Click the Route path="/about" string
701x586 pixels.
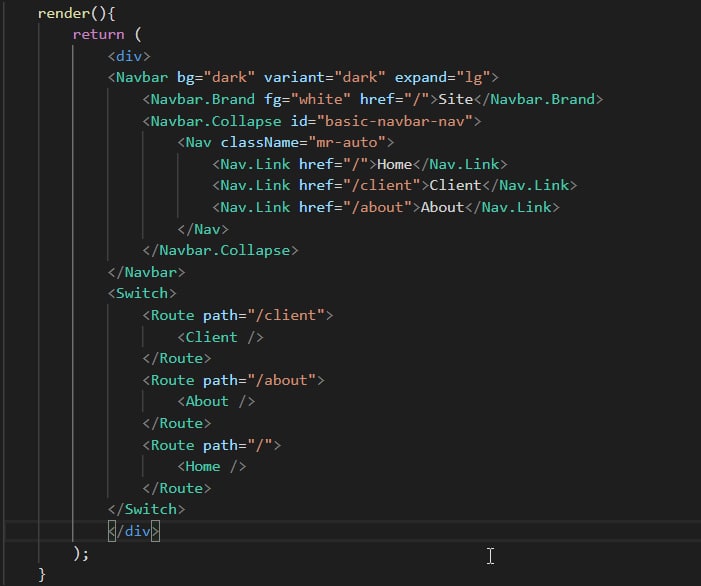tap(282, 380)
